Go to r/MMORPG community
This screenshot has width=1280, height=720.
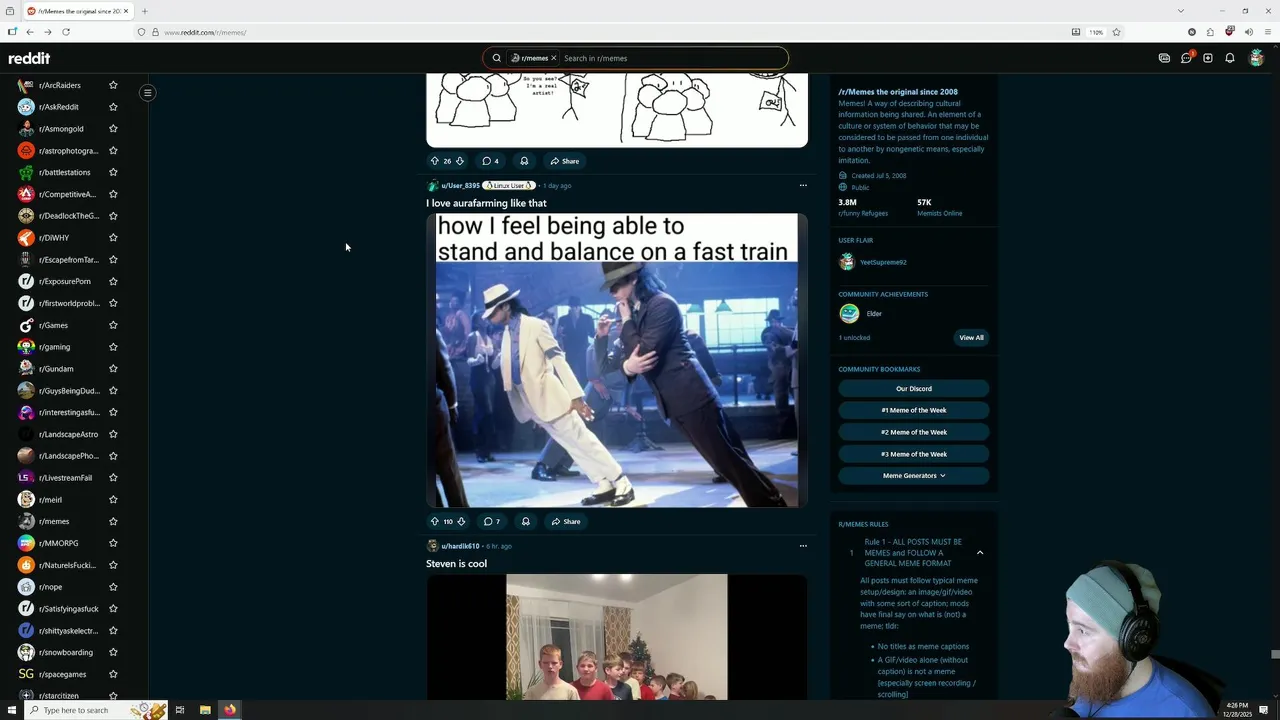point(58,543)
